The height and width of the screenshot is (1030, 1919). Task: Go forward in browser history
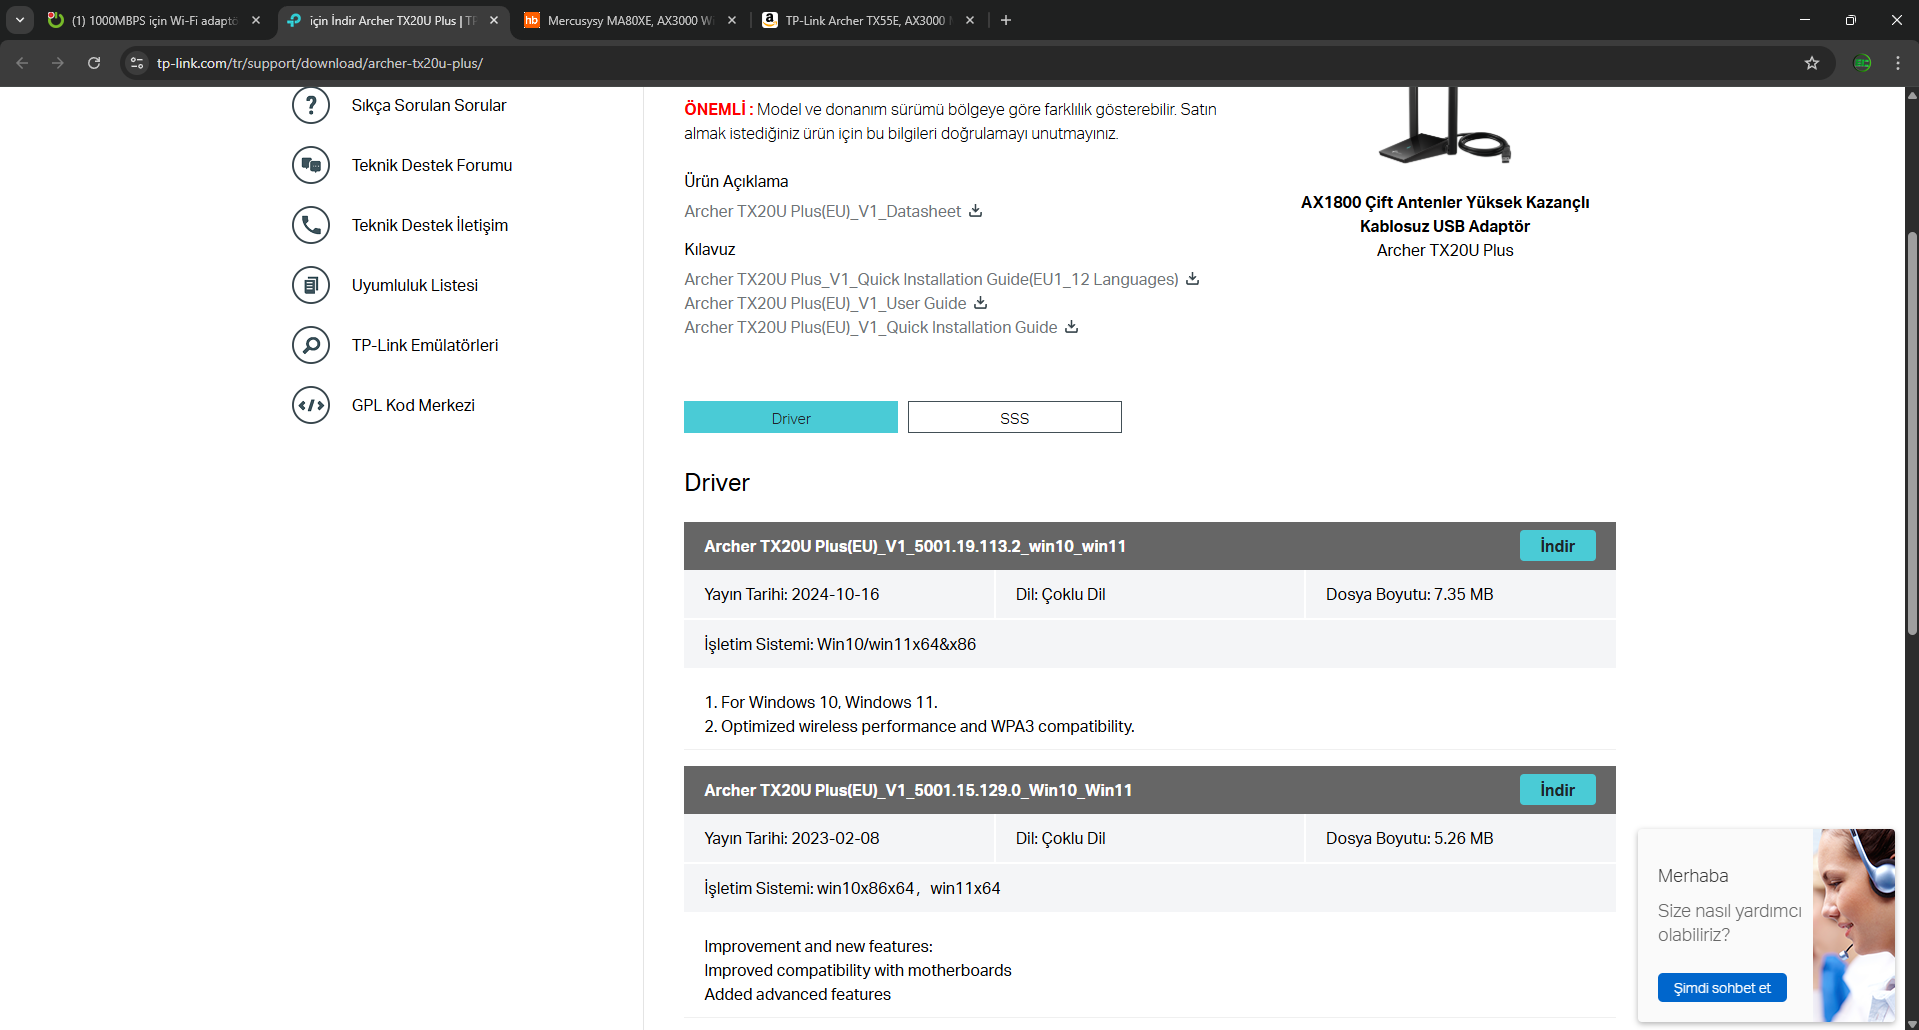coord(58,63)
